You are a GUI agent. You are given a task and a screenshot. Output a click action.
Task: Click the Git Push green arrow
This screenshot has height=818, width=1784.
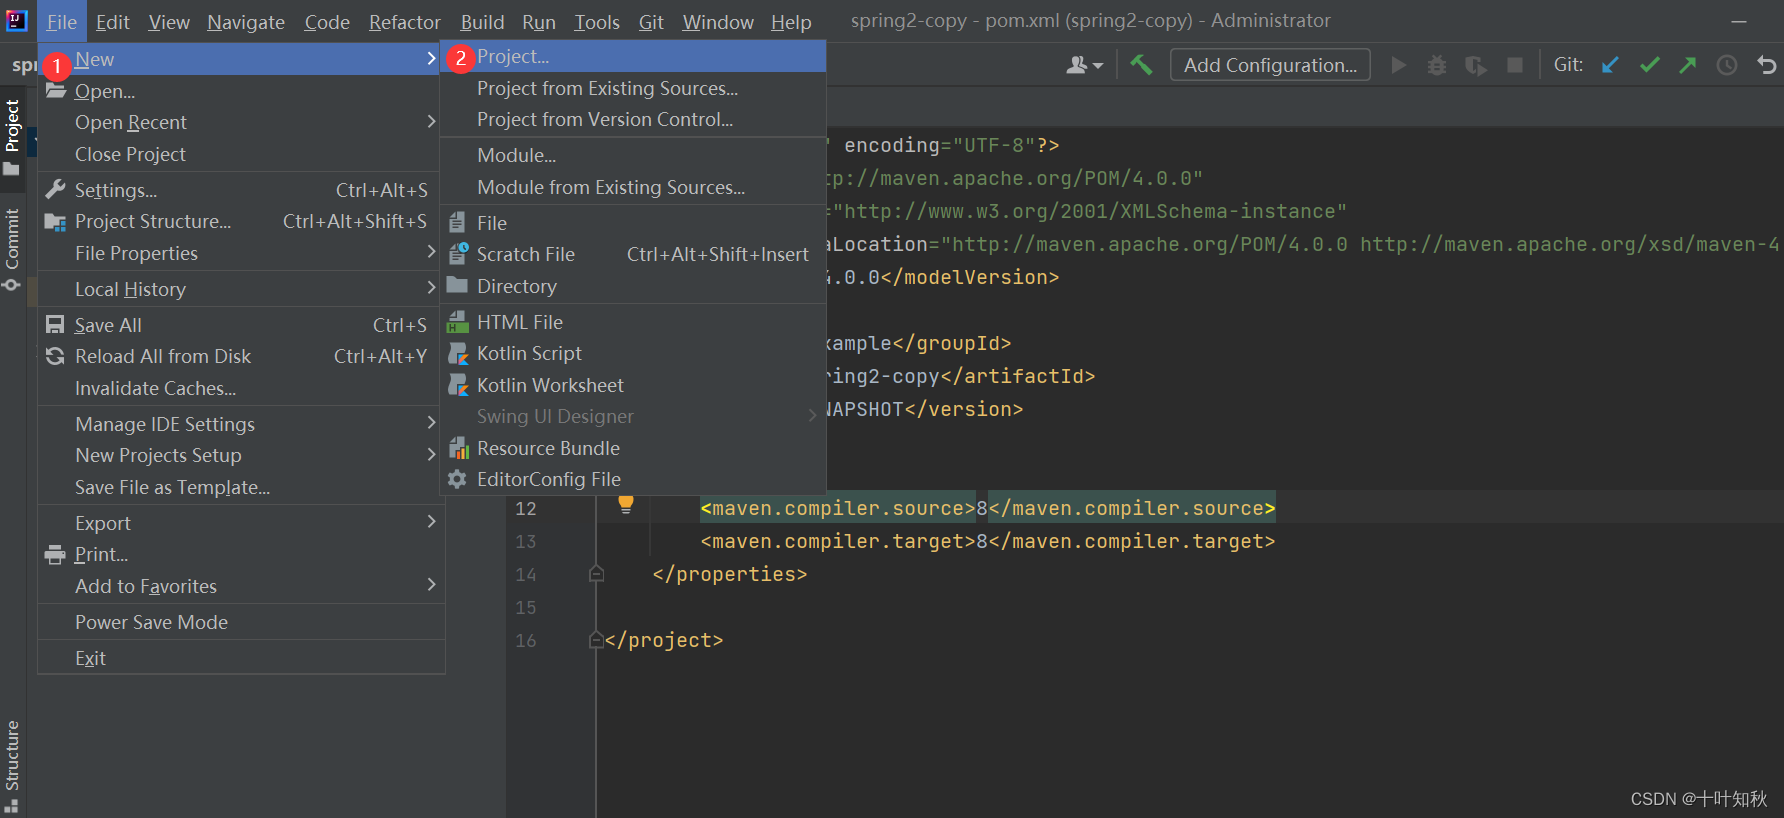tap(1688, 65)
